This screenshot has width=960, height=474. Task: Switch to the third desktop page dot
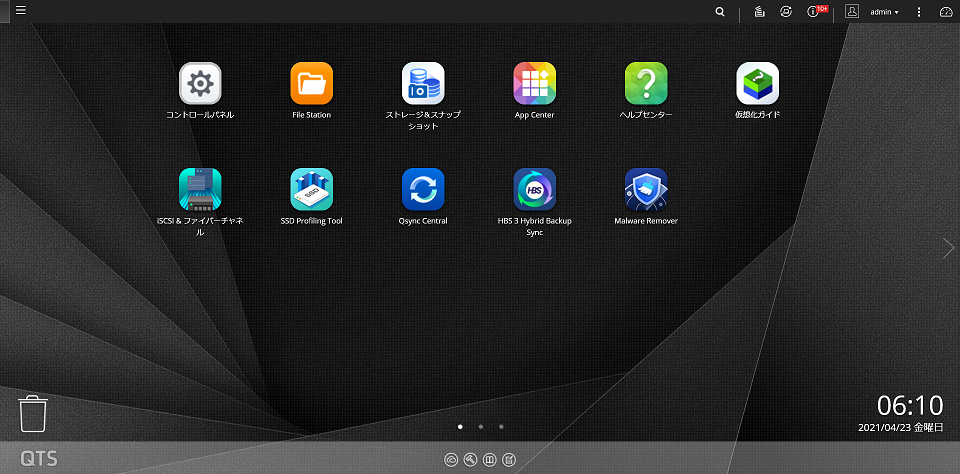click(501, 426)
